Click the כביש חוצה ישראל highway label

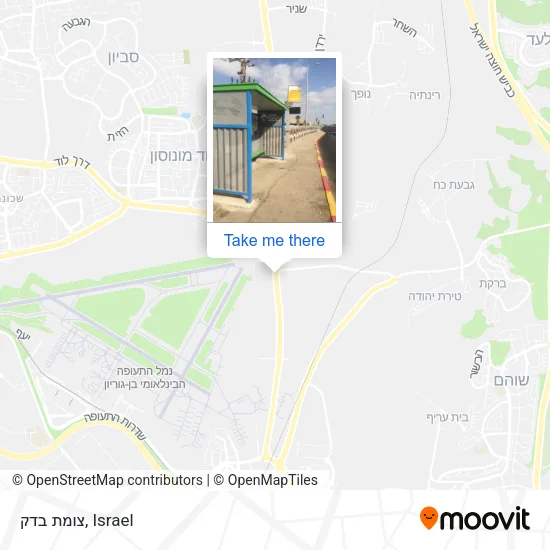click(493, 60)
